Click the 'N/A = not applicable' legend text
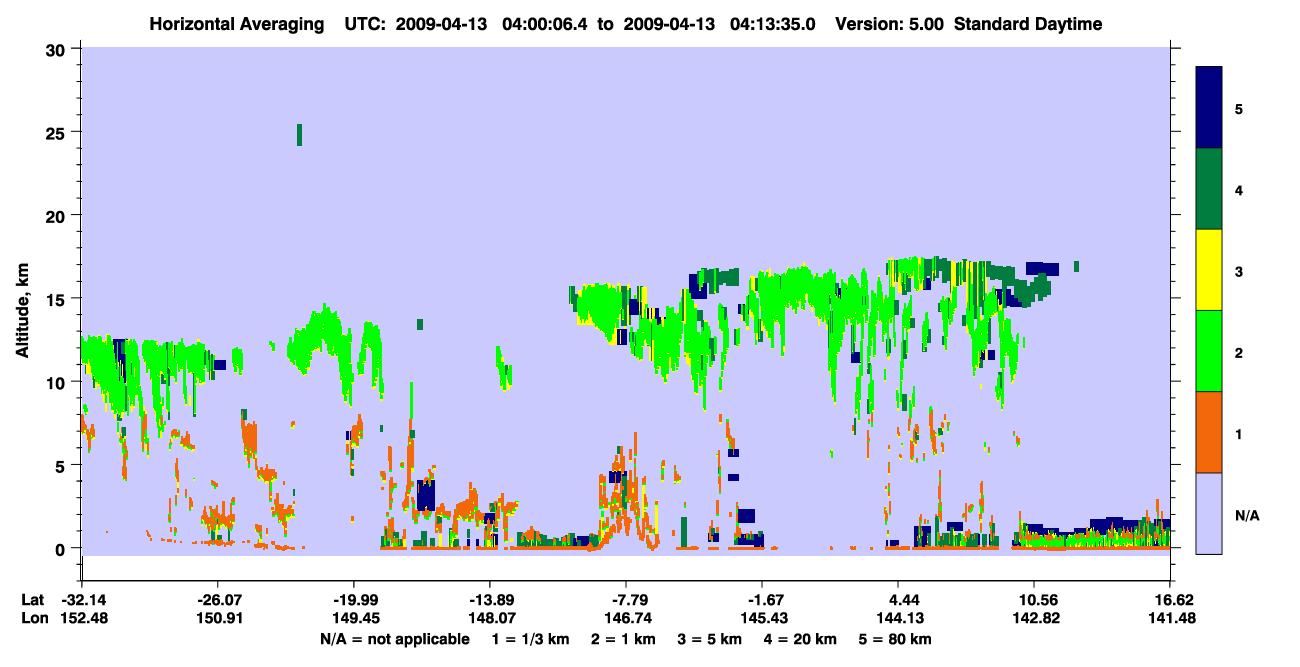 [394, 639]
